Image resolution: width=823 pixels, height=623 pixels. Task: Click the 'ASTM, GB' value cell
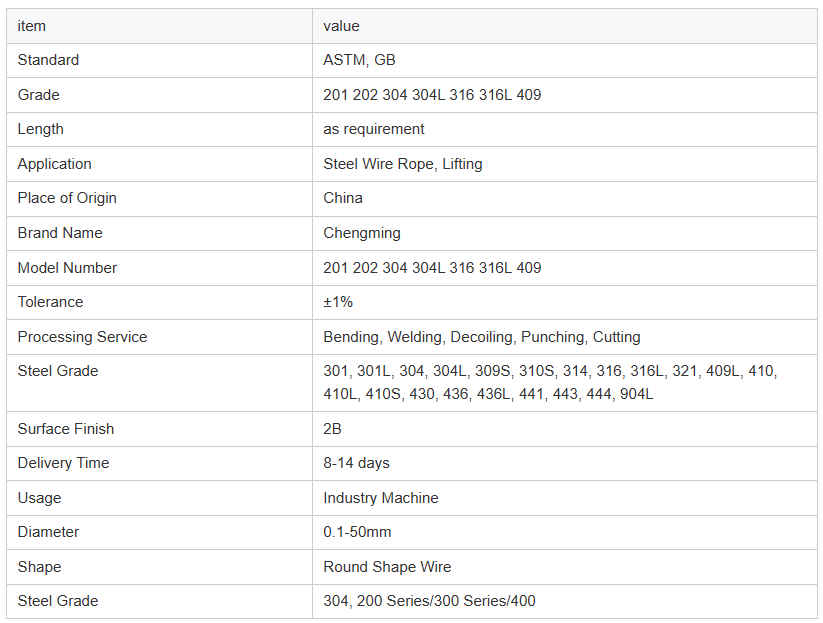[x=359, y=60]
